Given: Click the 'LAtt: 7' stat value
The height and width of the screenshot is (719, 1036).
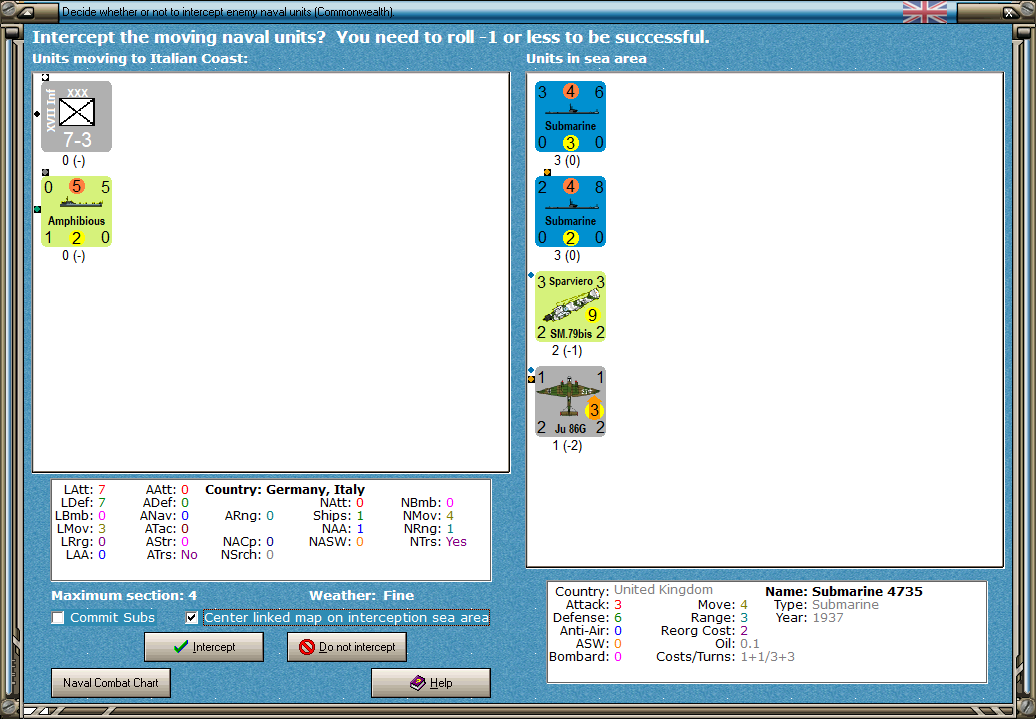Looking at the screenshot, I should pos(85,490).
